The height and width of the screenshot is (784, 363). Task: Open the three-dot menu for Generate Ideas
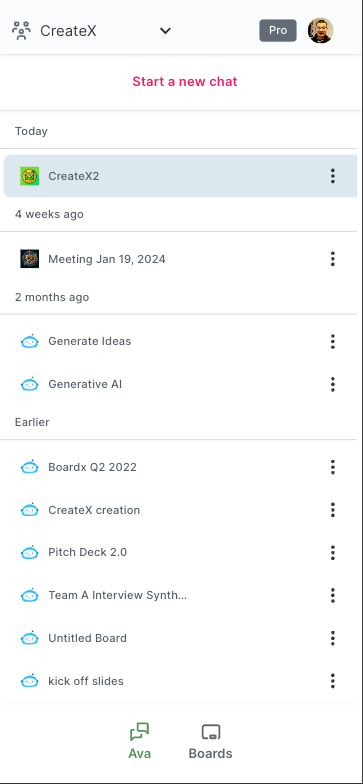tap(332, 342)
